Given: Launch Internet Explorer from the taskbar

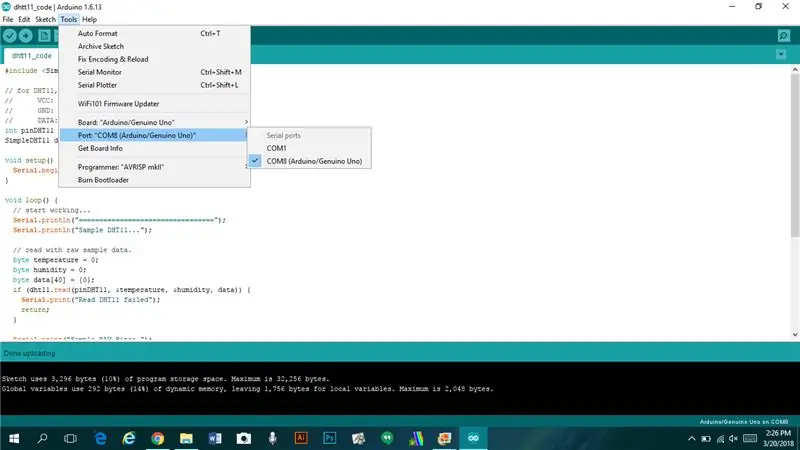Looking at the screenshot, I should point(129,438).
